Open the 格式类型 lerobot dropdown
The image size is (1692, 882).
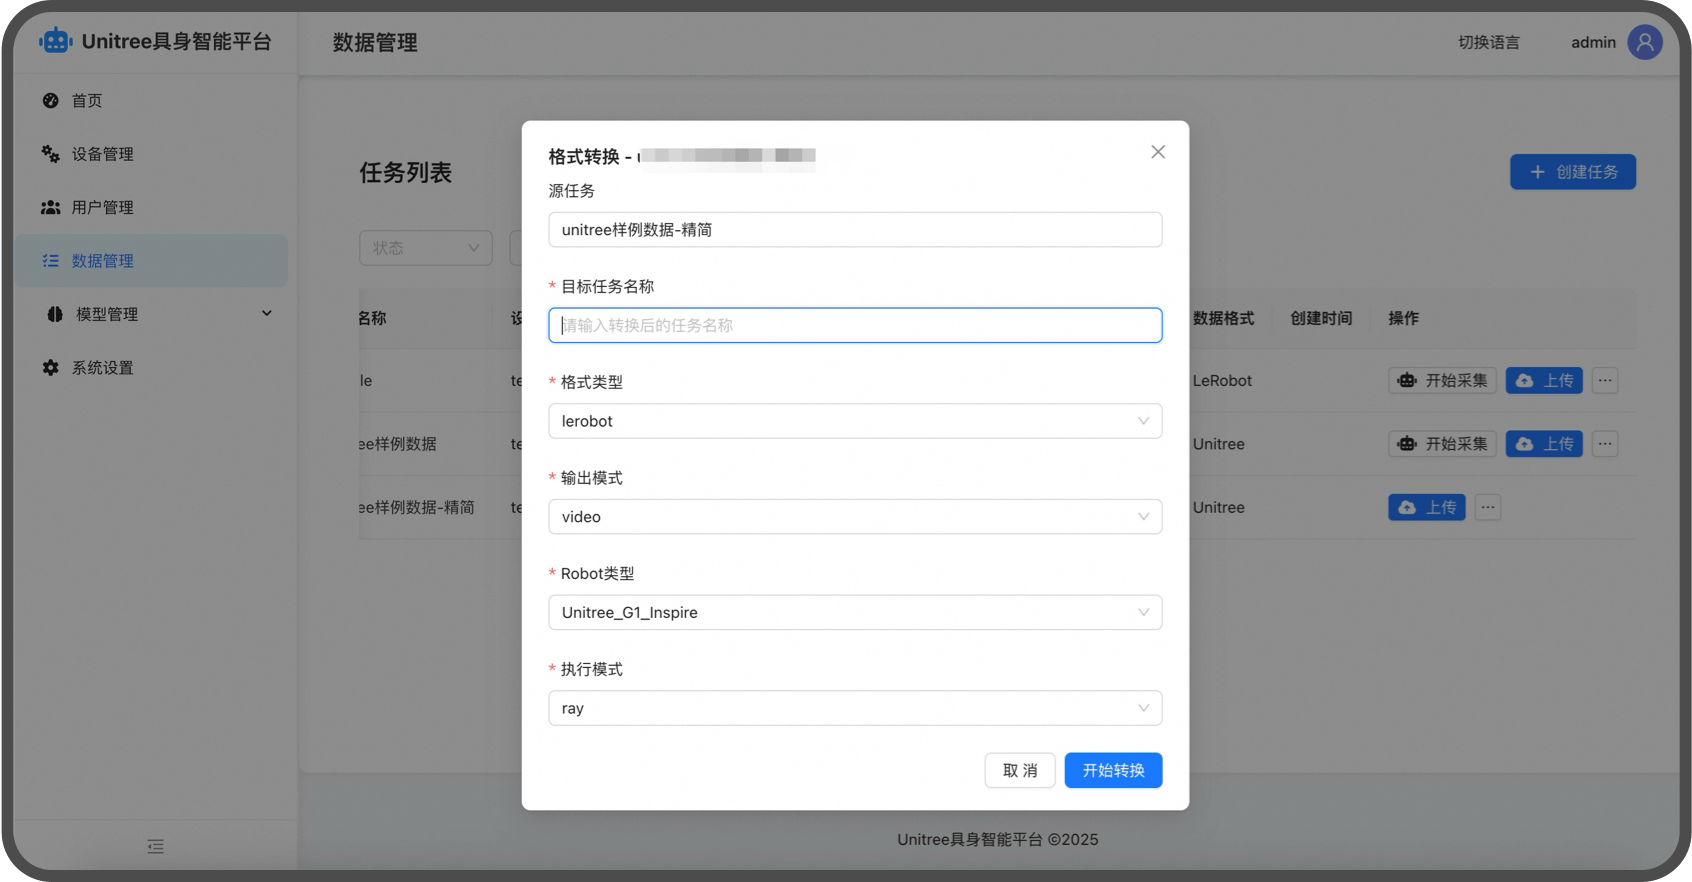(855, 421)
